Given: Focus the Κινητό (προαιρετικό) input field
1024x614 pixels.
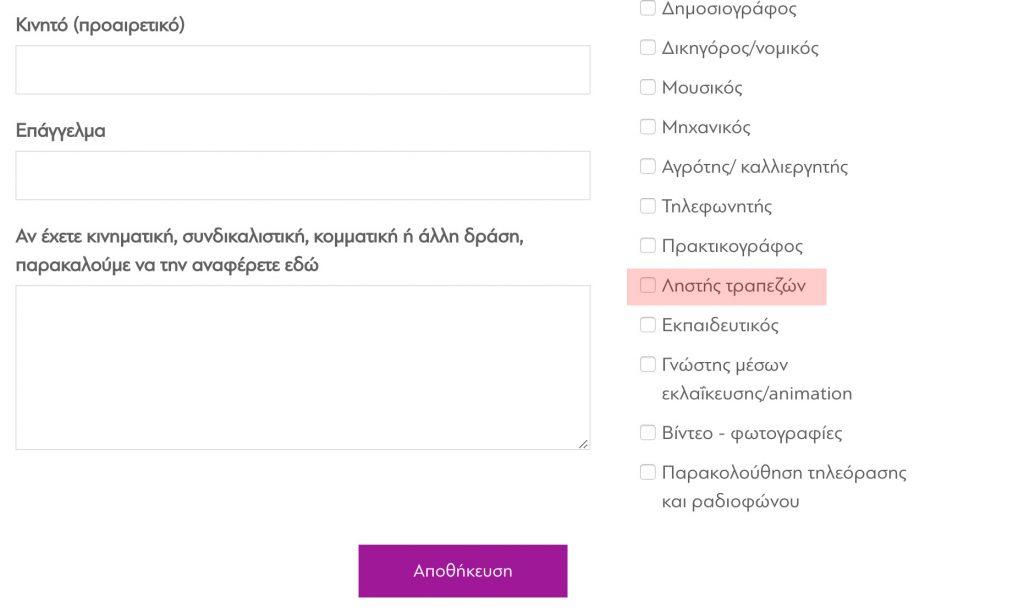Looking at the screenshot, I should [302, 70].
